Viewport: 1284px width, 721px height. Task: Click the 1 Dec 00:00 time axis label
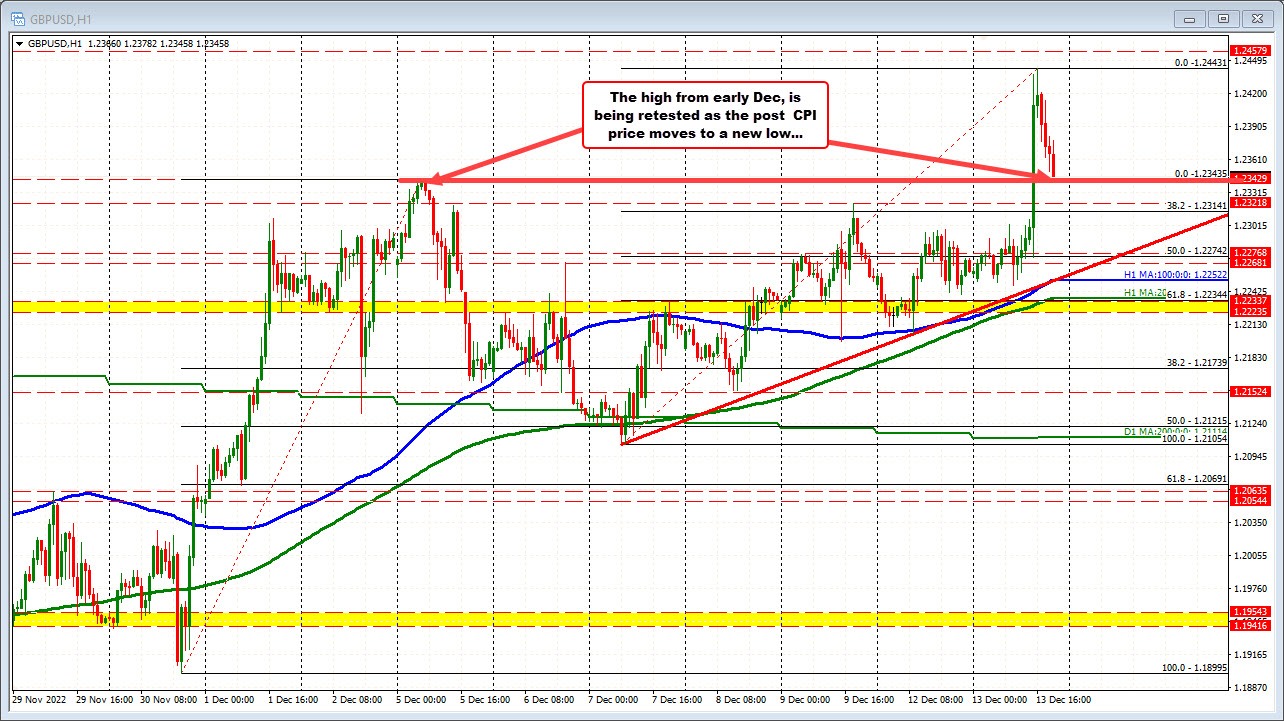click(231, 700)
